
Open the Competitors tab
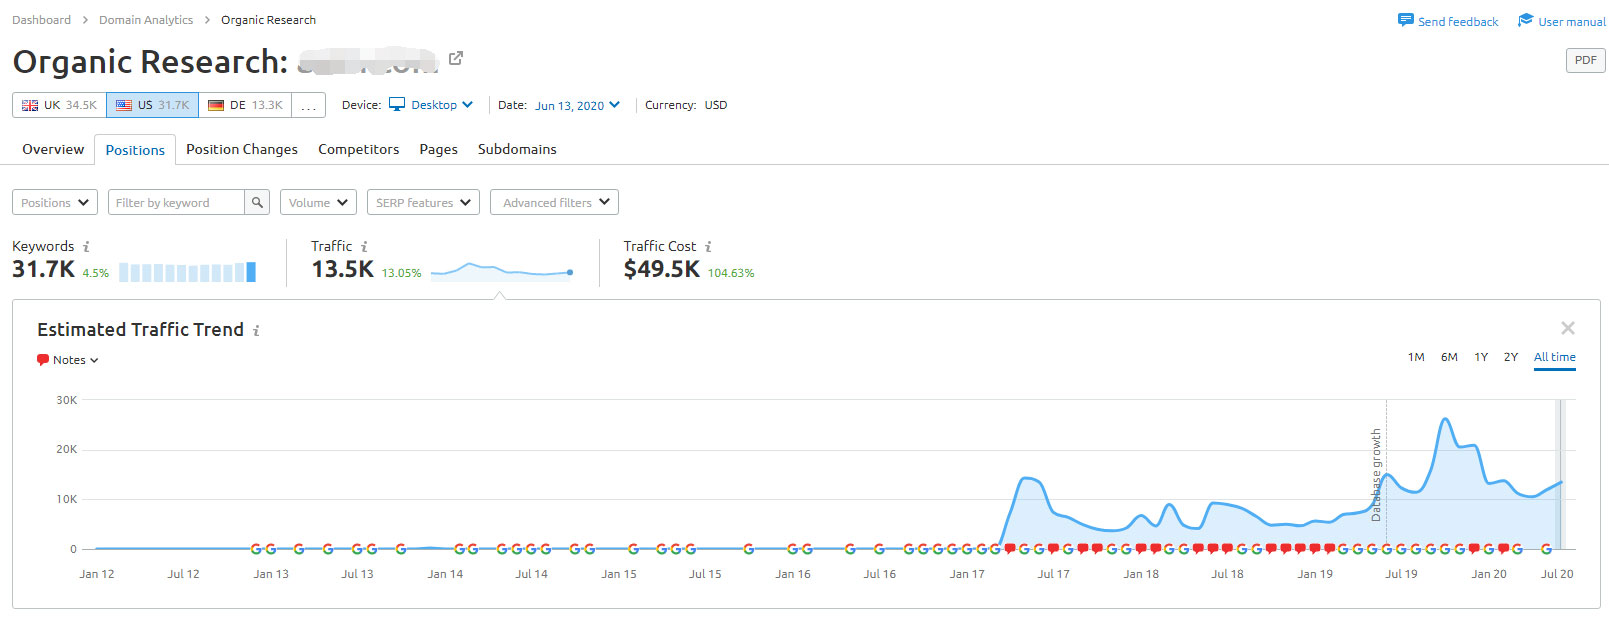(358, 149)
